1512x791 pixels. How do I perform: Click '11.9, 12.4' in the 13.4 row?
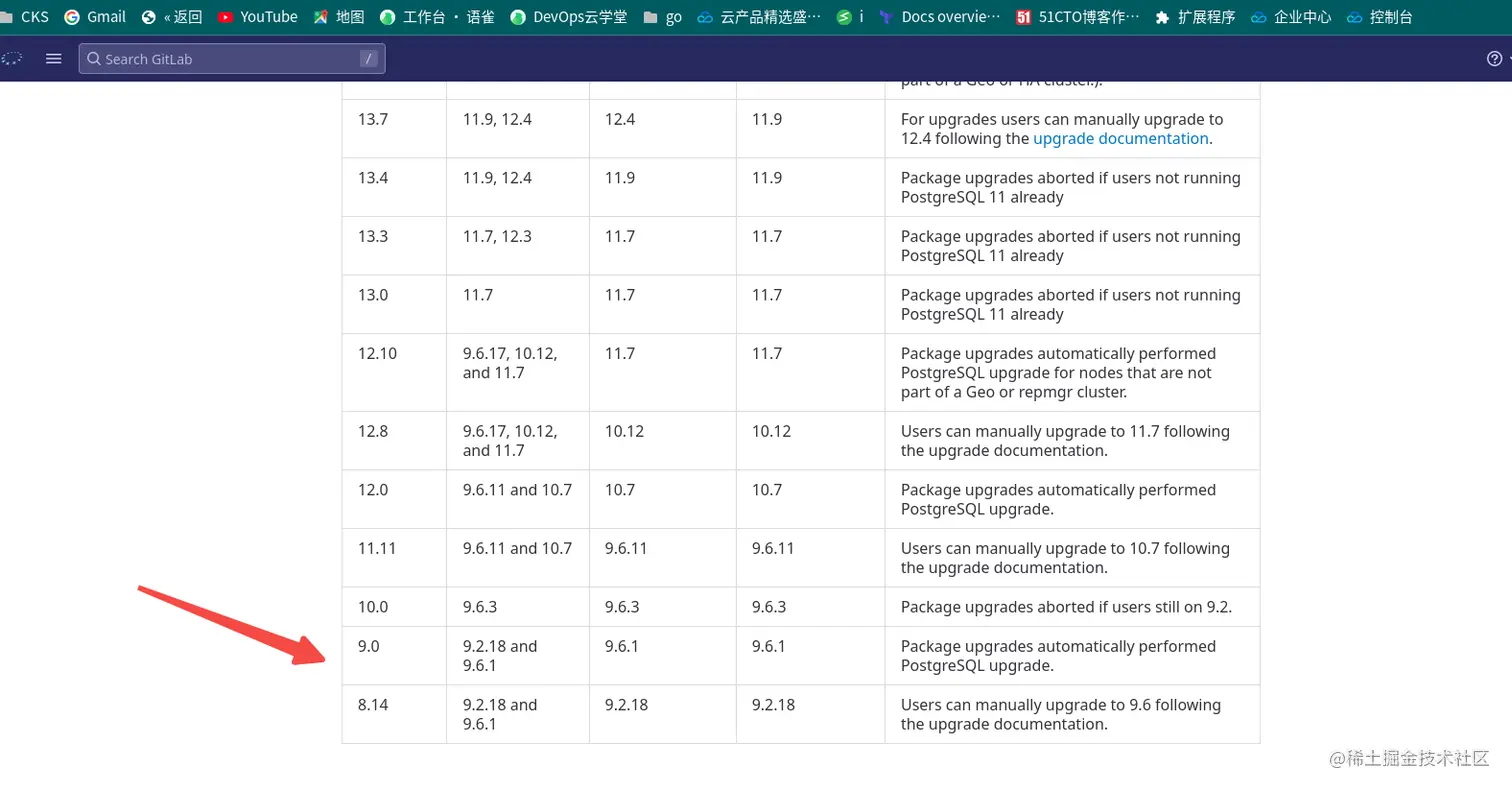pyautogui.click(x=497, y=178)
